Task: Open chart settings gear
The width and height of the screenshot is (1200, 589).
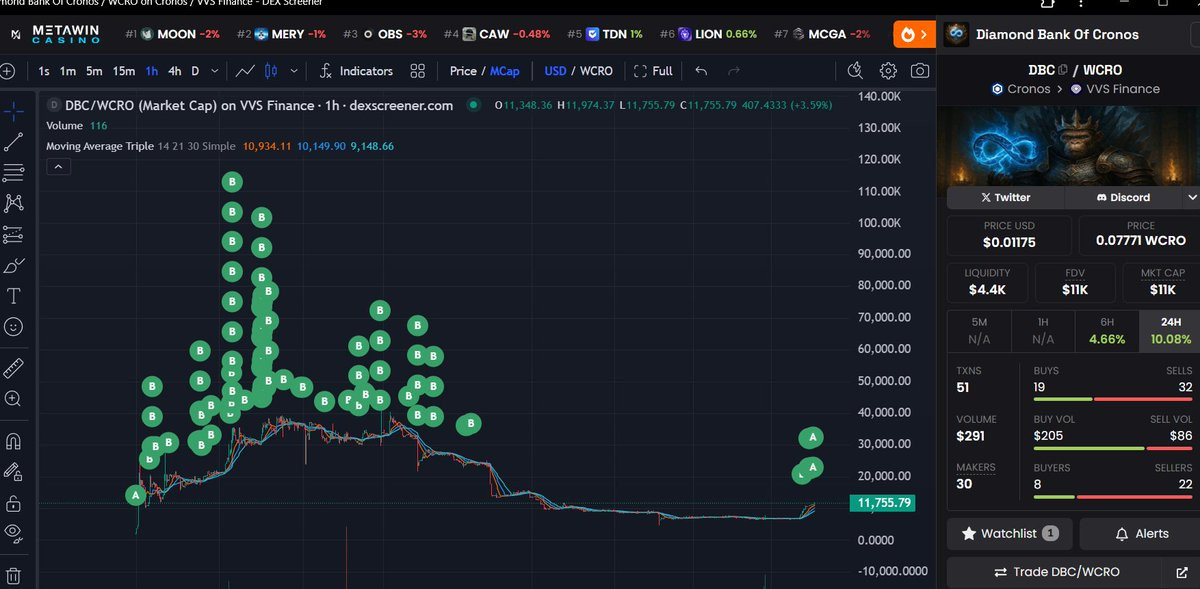Action: point(888,71)
